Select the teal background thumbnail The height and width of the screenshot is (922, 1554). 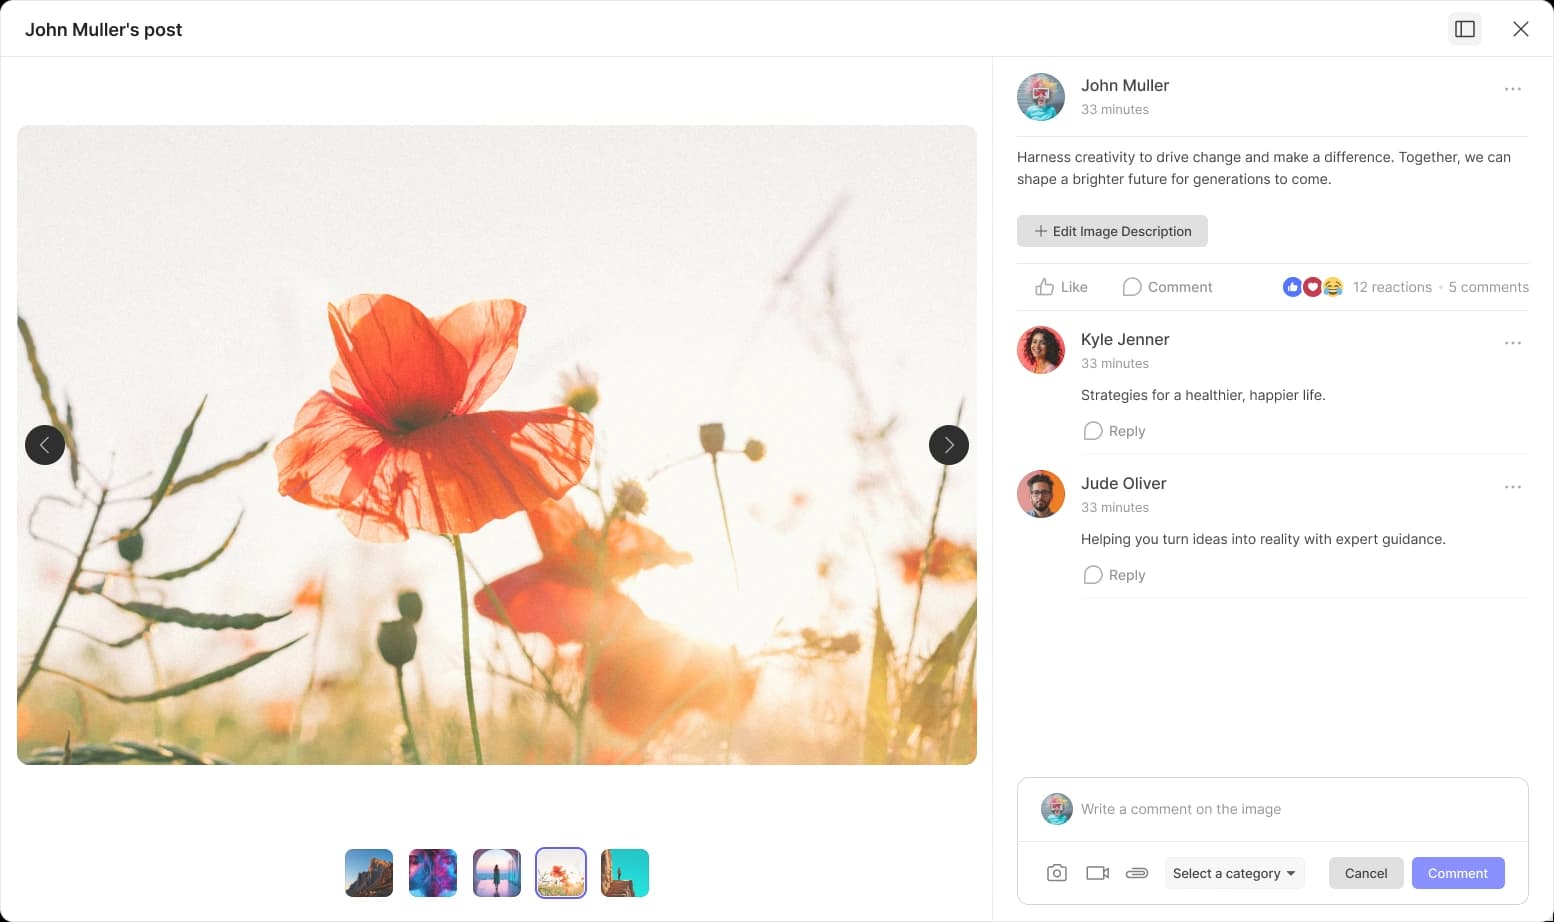(625, 873)
